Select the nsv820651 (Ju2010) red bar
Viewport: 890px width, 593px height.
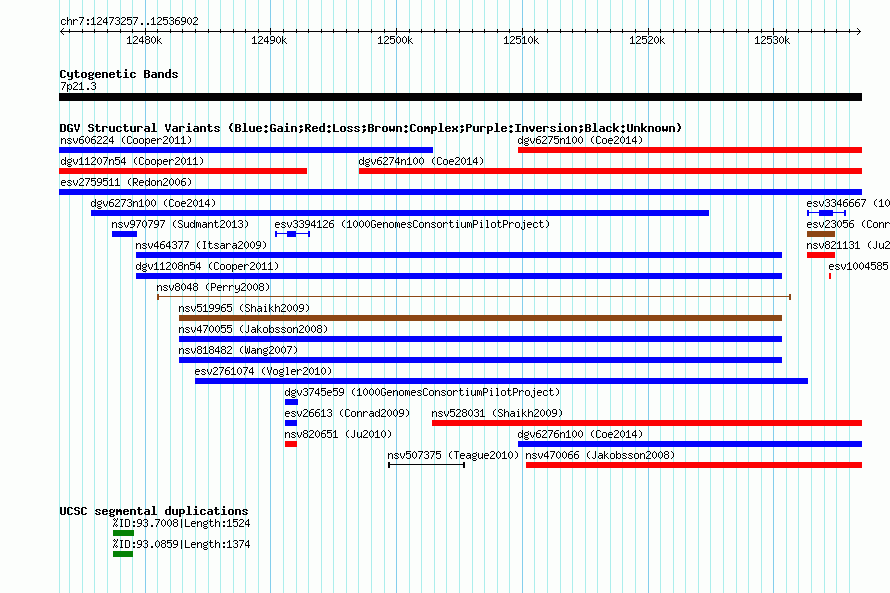[x=291, y=444]
